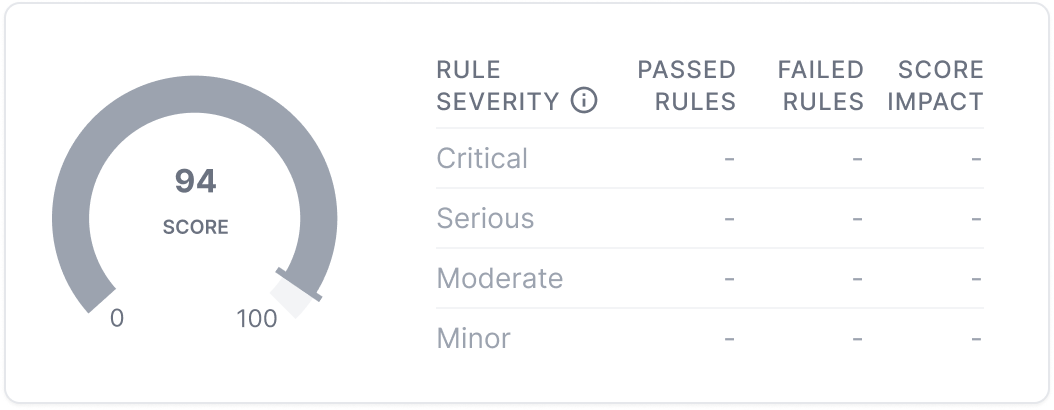The image size is (1054, 410).
Task: Select the Passed Rules column header
Action: click(x=686, y=86)
